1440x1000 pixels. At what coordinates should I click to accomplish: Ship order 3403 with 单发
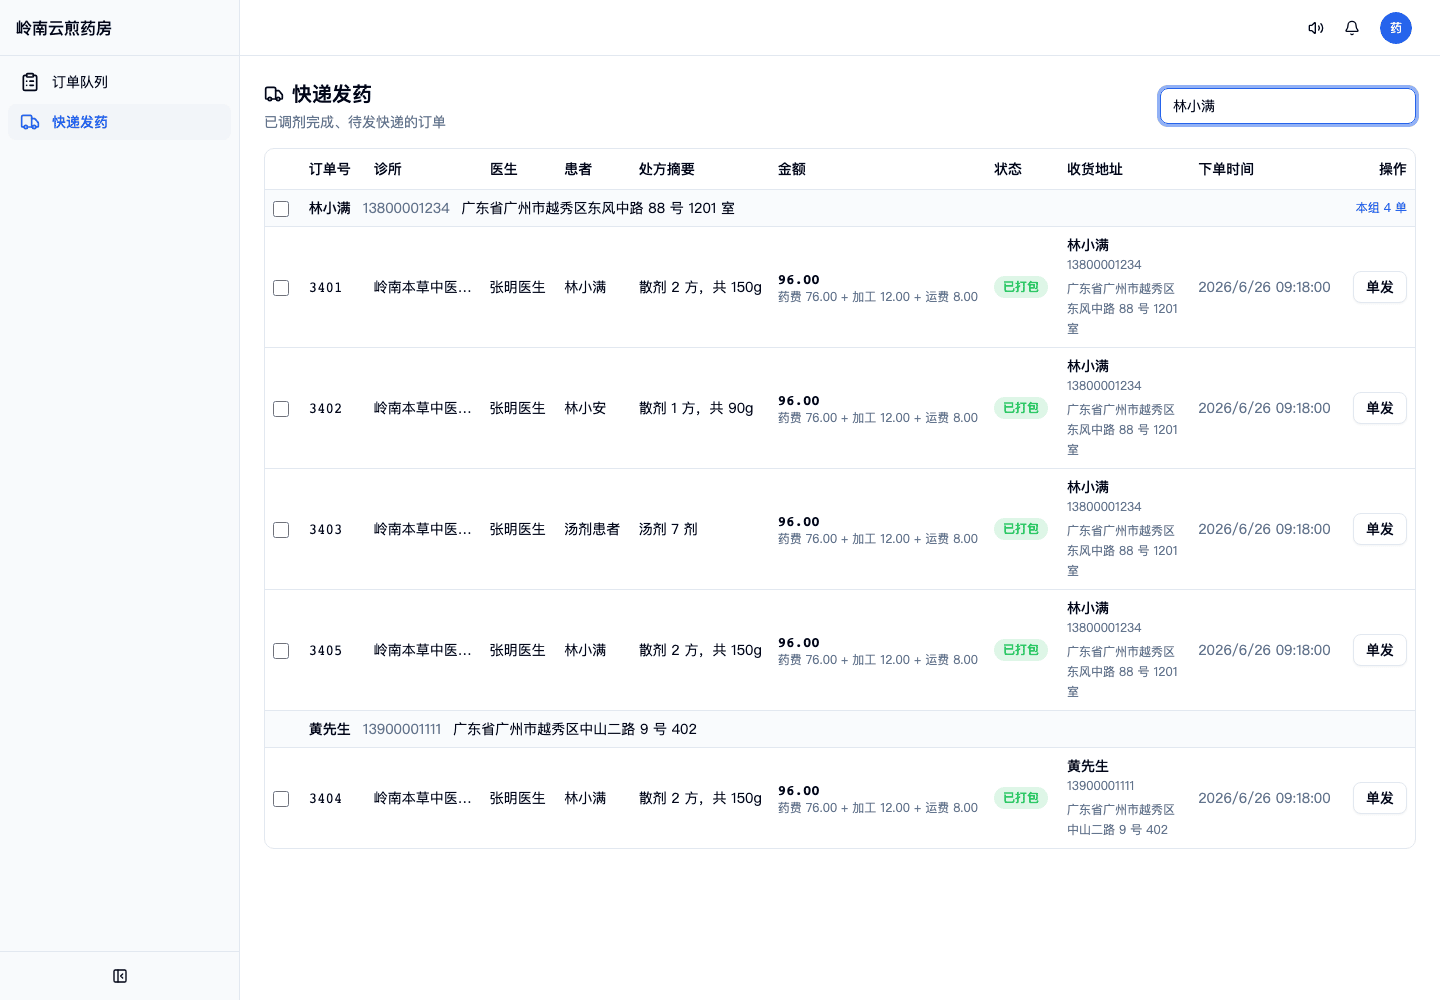(x=1380, y=529)
